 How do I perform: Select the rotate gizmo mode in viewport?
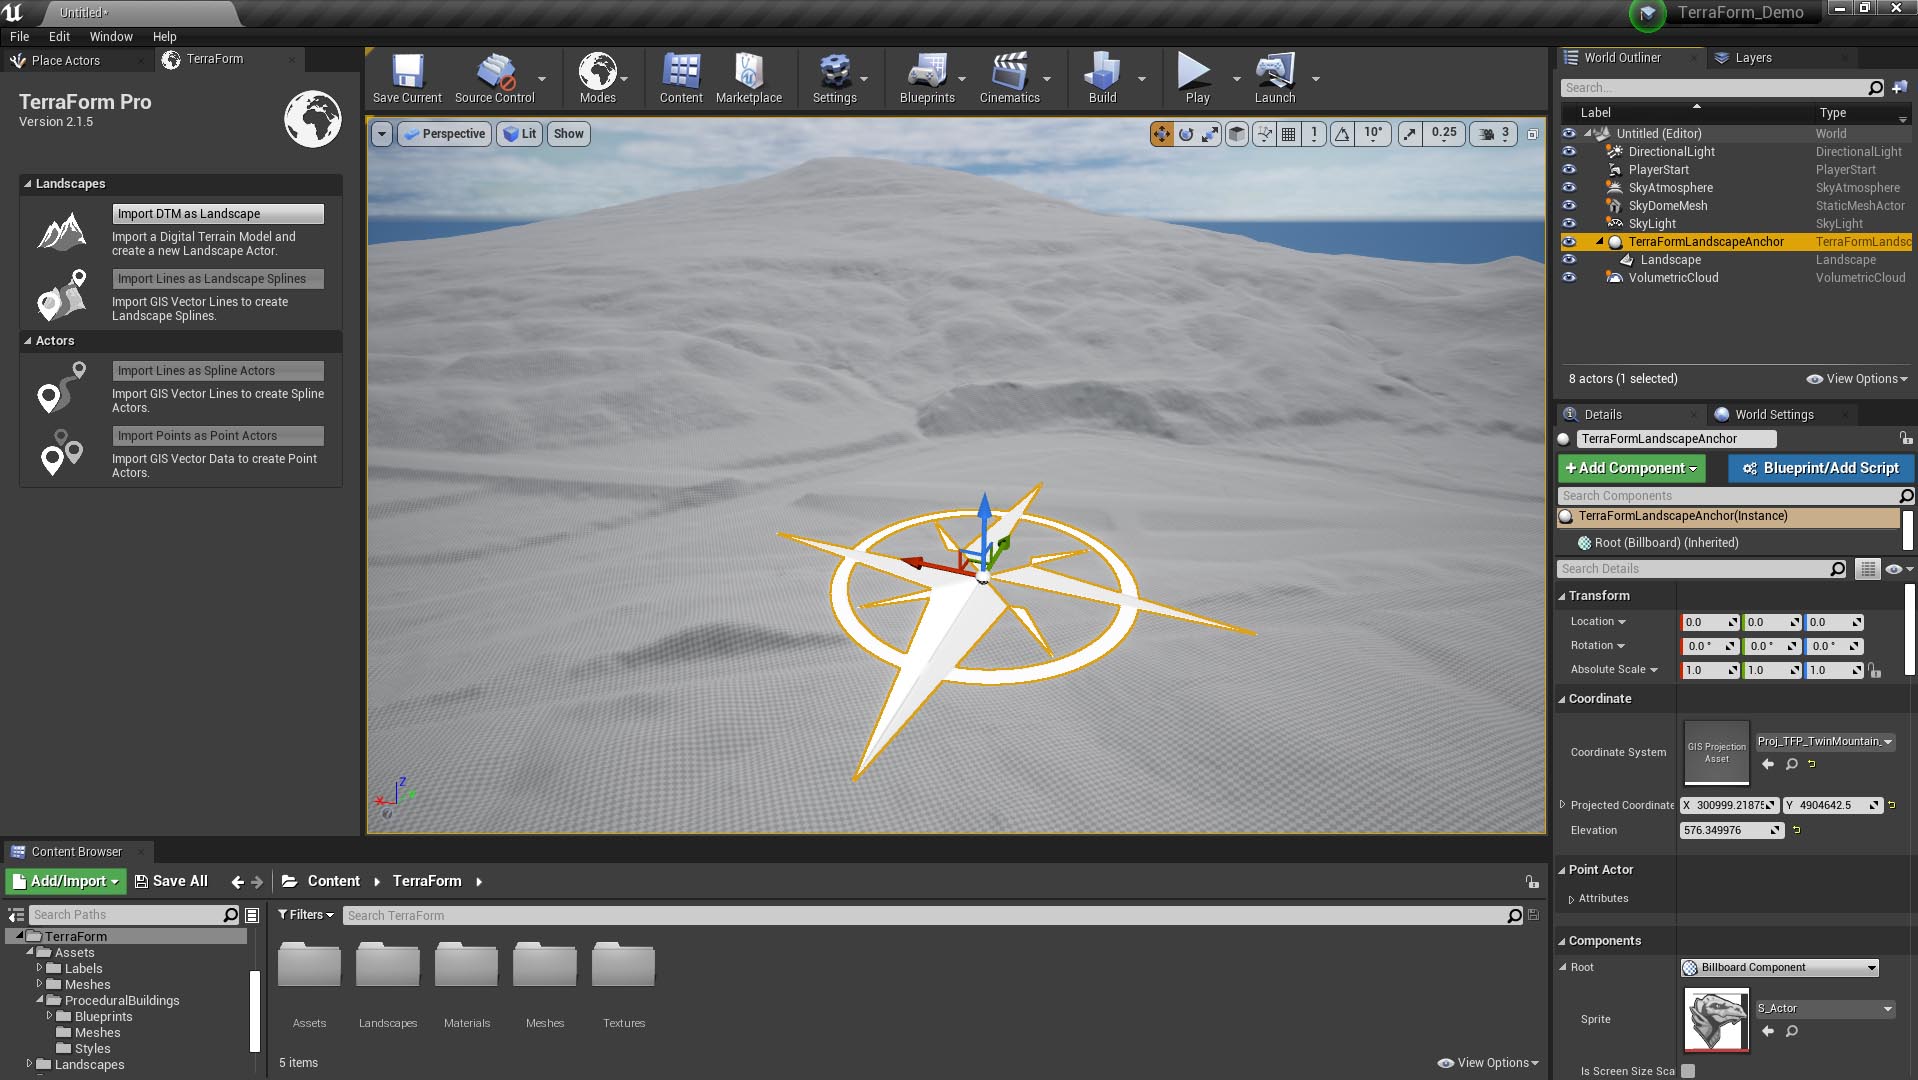(1186, 134)
